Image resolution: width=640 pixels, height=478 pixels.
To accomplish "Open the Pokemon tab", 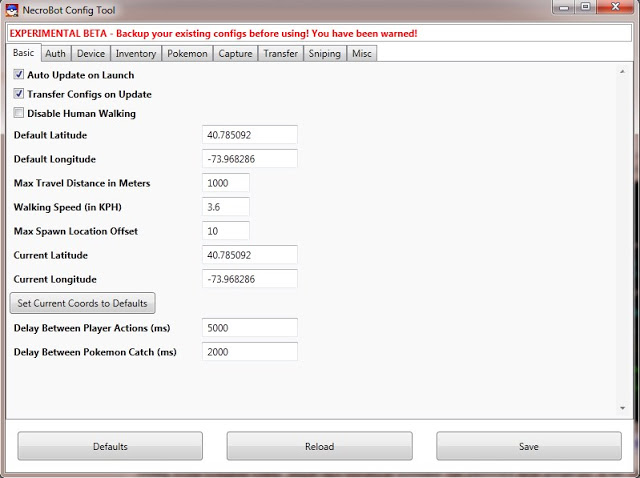I will click(187, 53).
